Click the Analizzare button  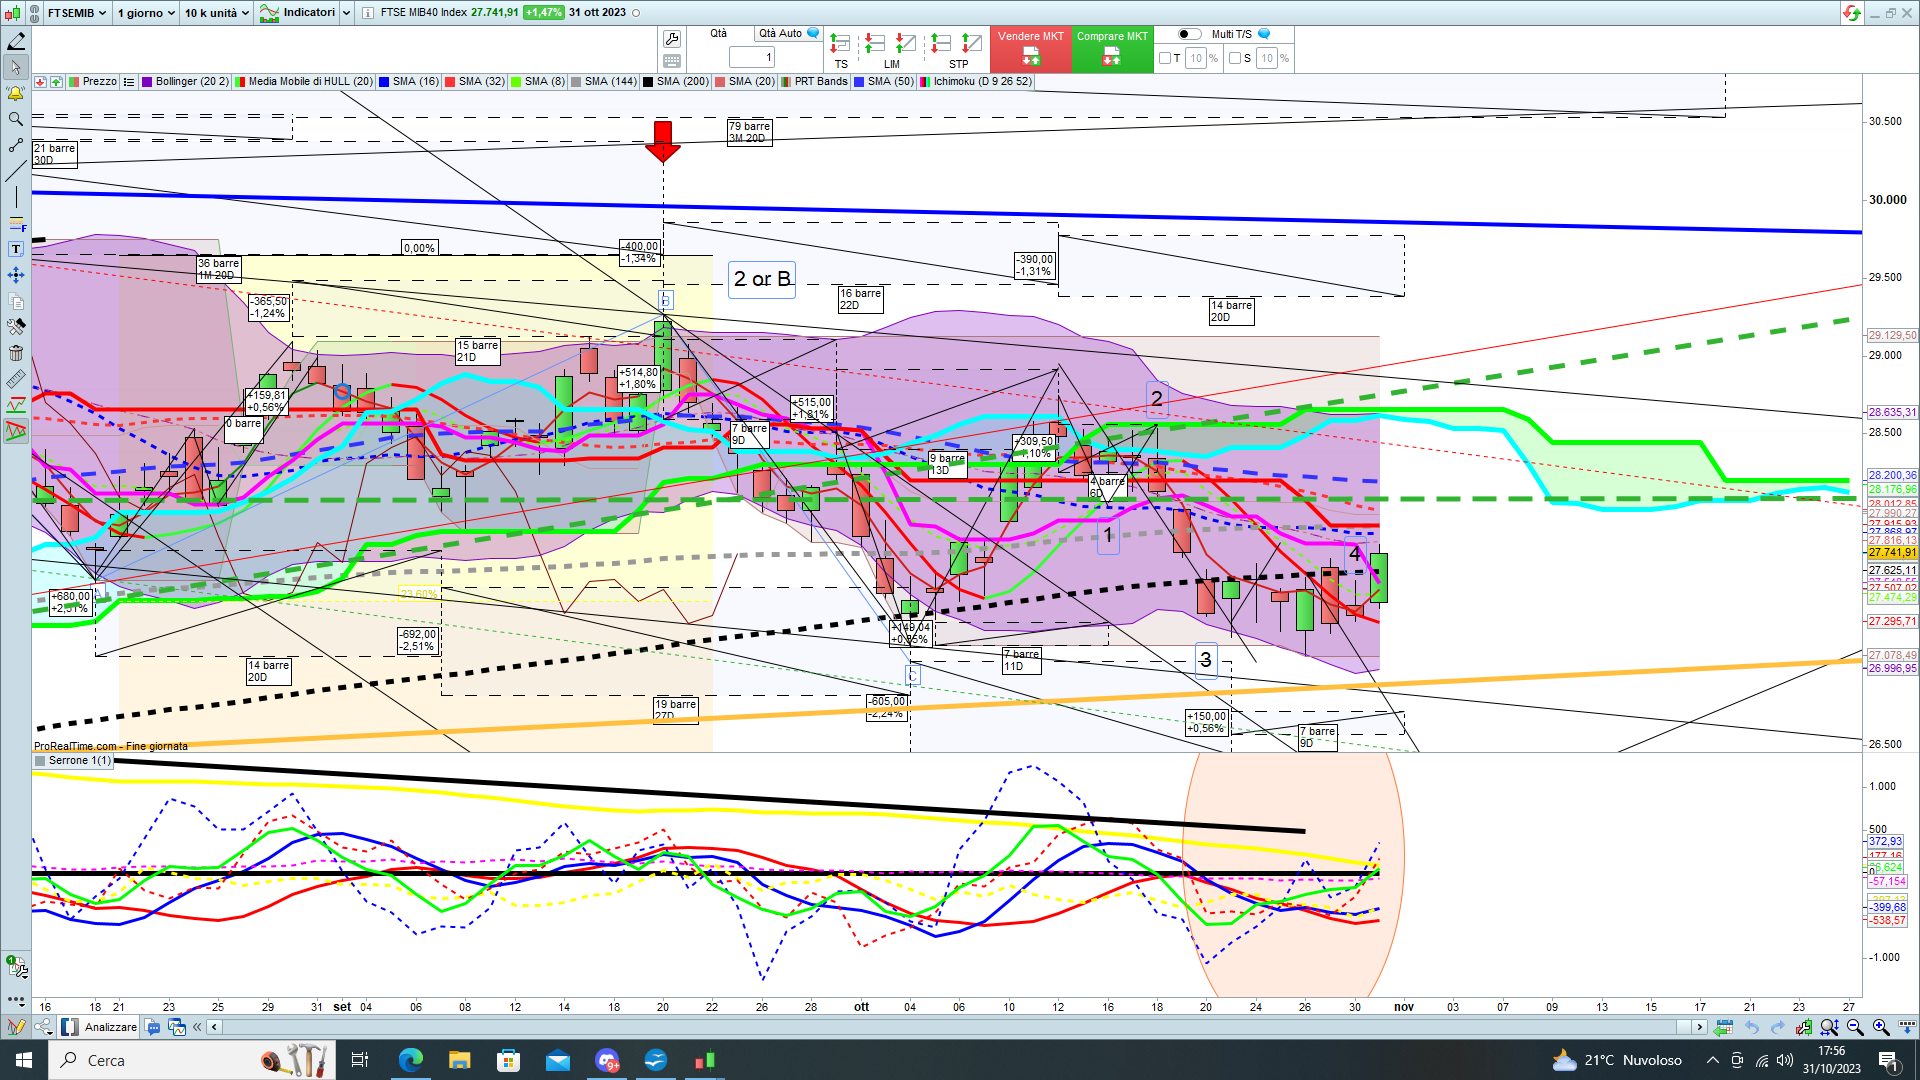pyautogui.click(x=100, y=1027)
